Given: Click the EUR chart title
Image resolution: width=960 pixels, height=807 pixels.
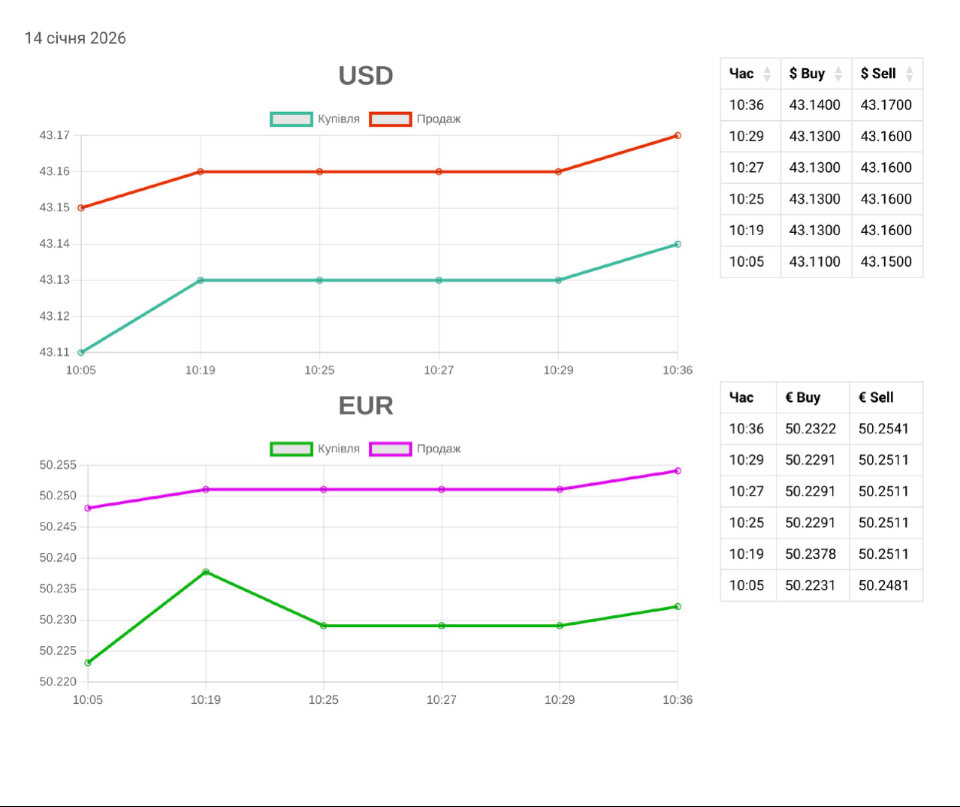Looking at the screenshot, I should 365,406.
